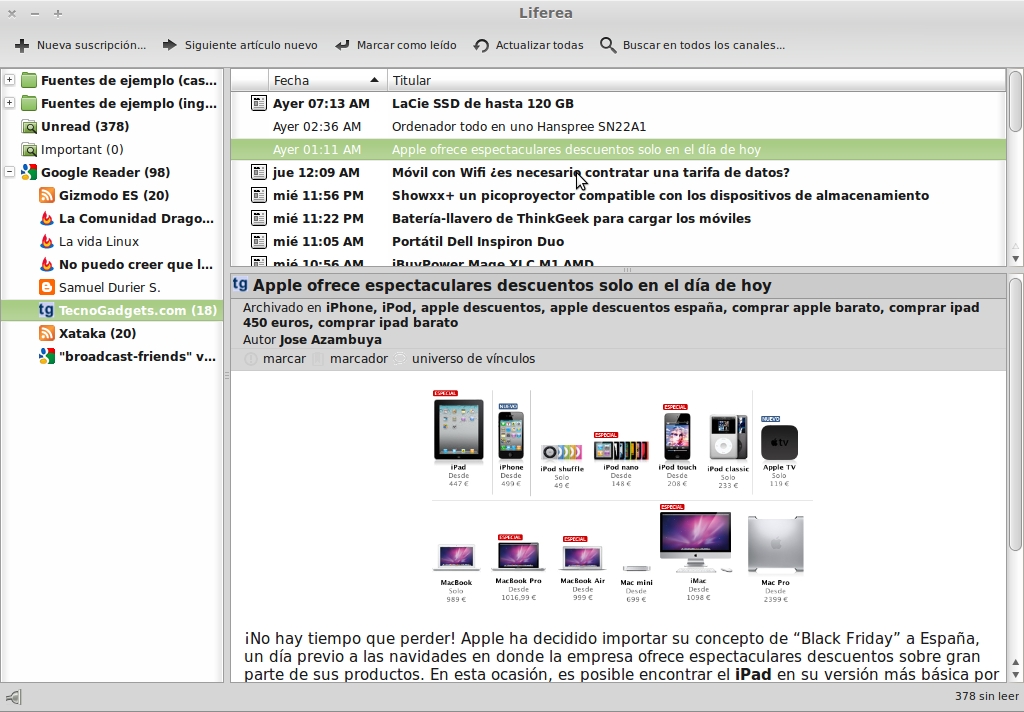
Task: Click Buscar en todos los canales
Action: [692, 45]
